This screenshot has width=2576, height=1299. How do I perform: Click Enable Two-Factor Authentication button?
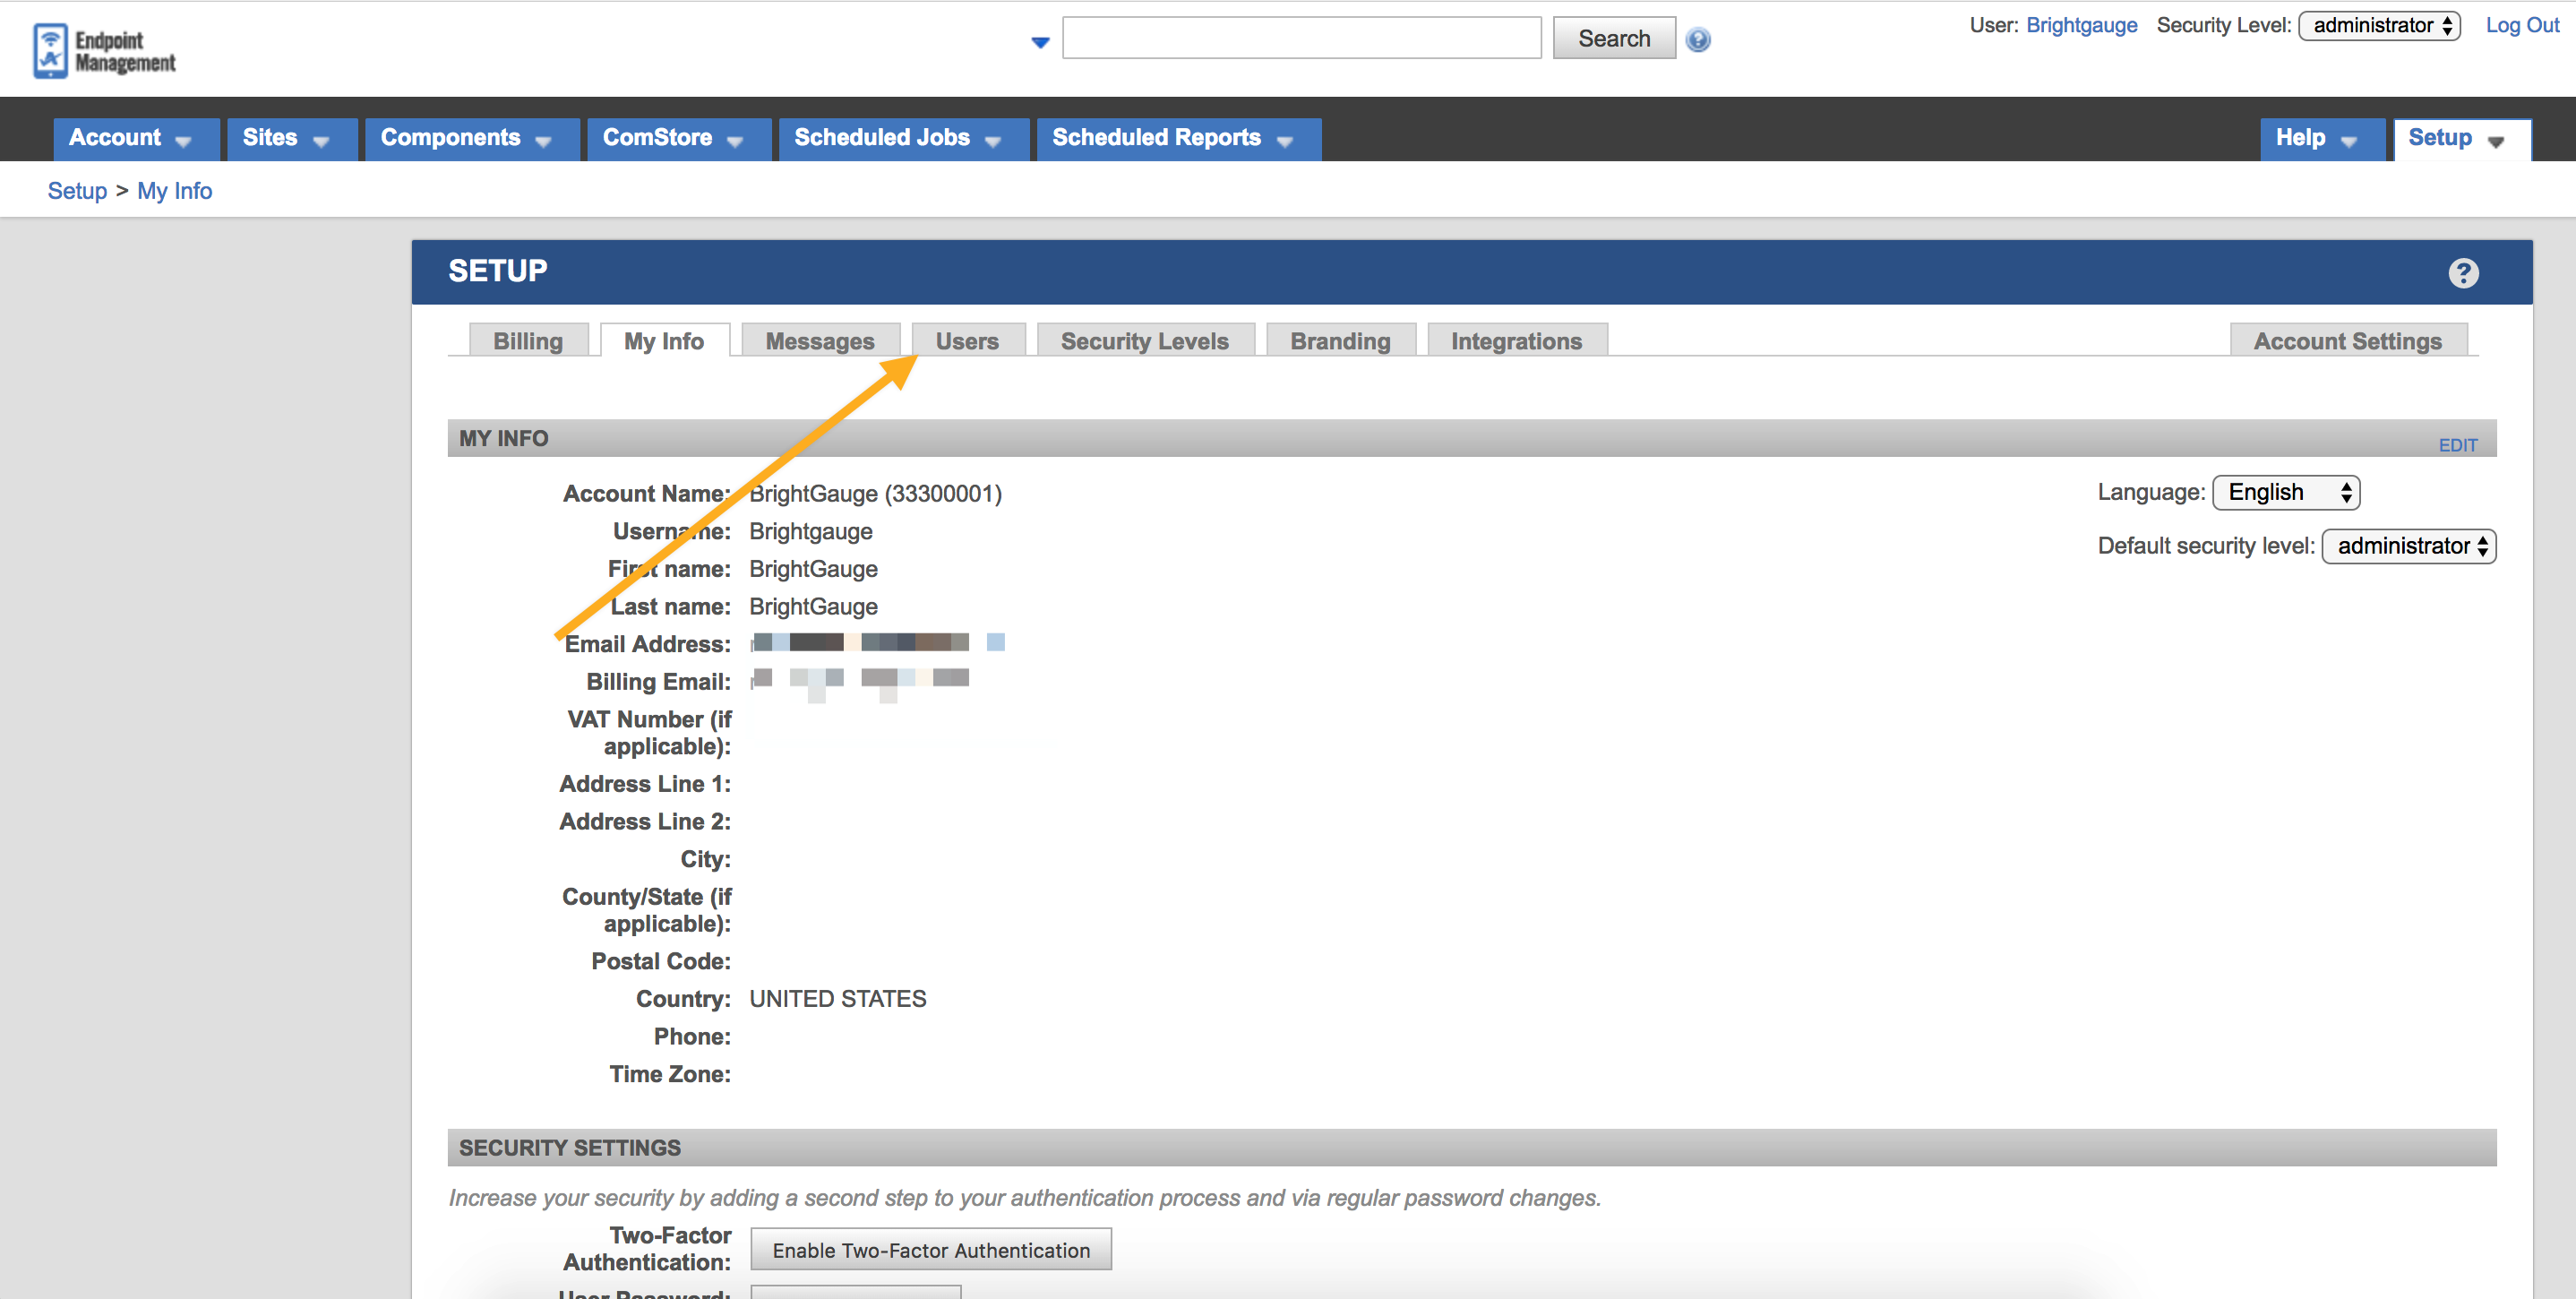pos(930,1250)
